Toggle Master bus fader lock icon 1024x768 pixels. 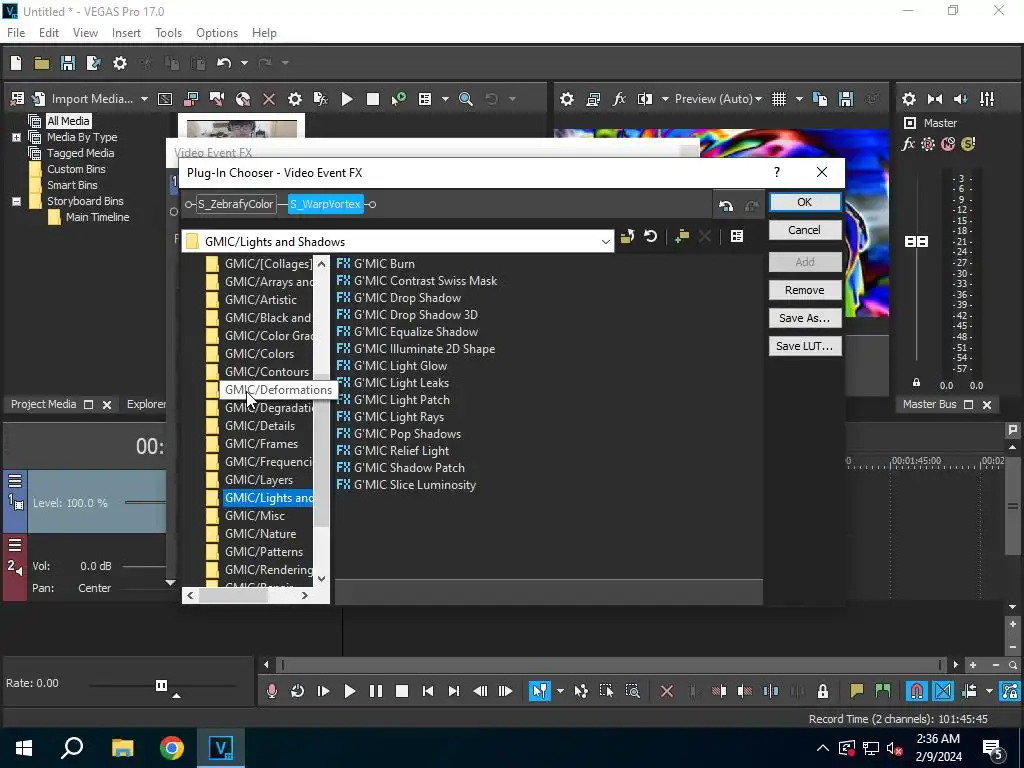[x=916, y=383]
